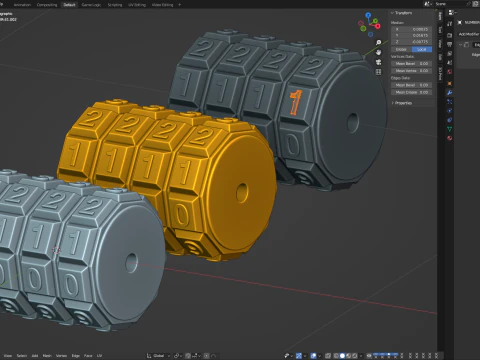Open Modifier properties wrench tab
The width and height of the screenshot is (480, 360).
449,93
